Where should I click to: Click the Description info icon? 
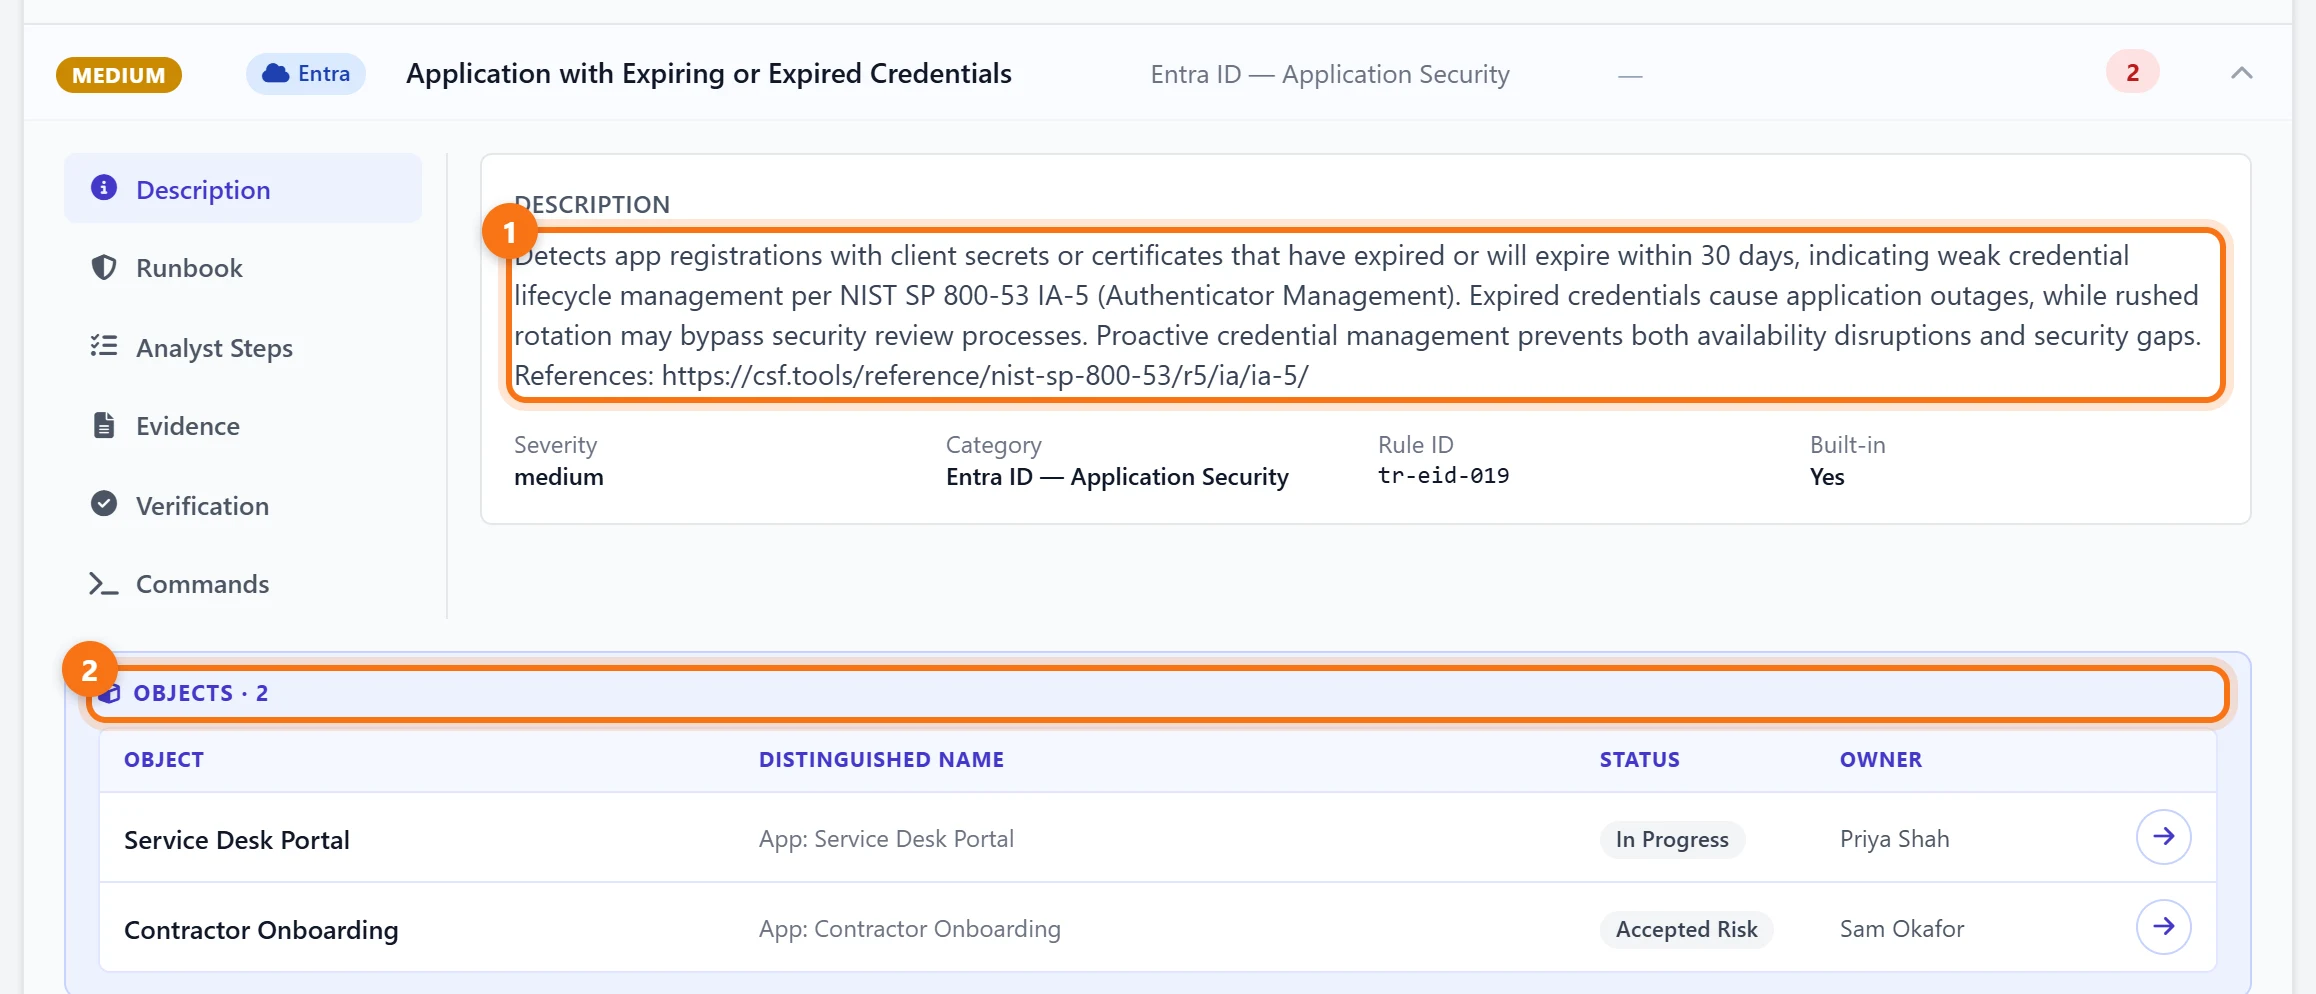104,188
